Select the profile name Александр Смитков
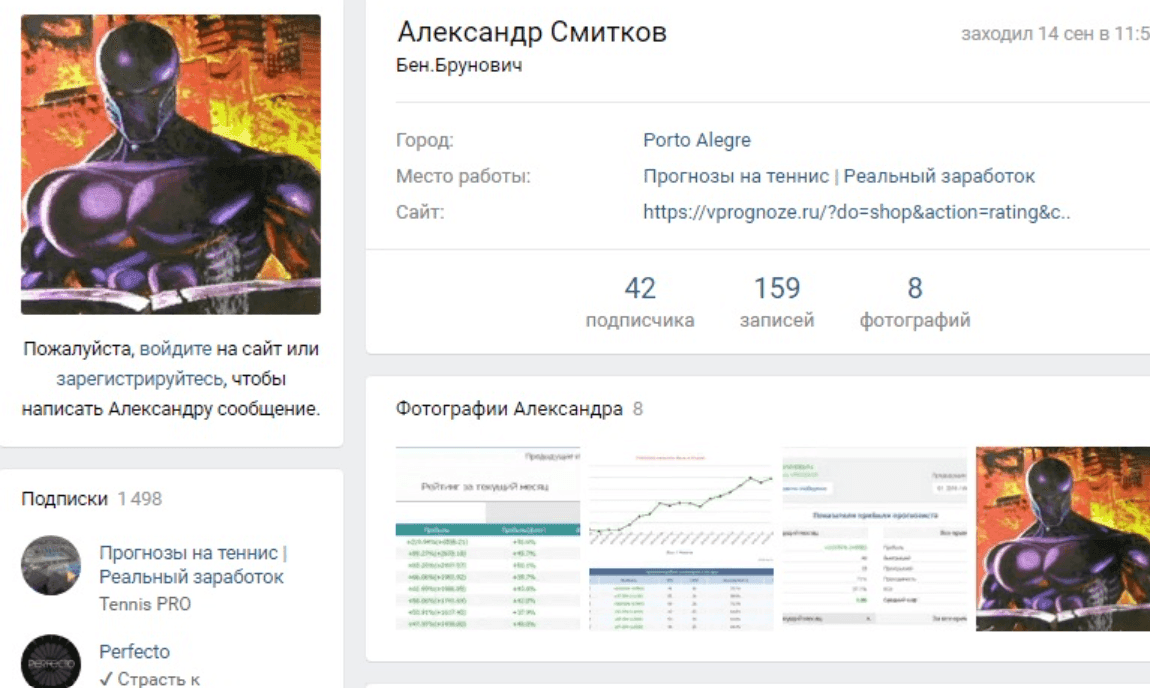This screenshot has height=688, width=1150. click(x=532, y=32)
